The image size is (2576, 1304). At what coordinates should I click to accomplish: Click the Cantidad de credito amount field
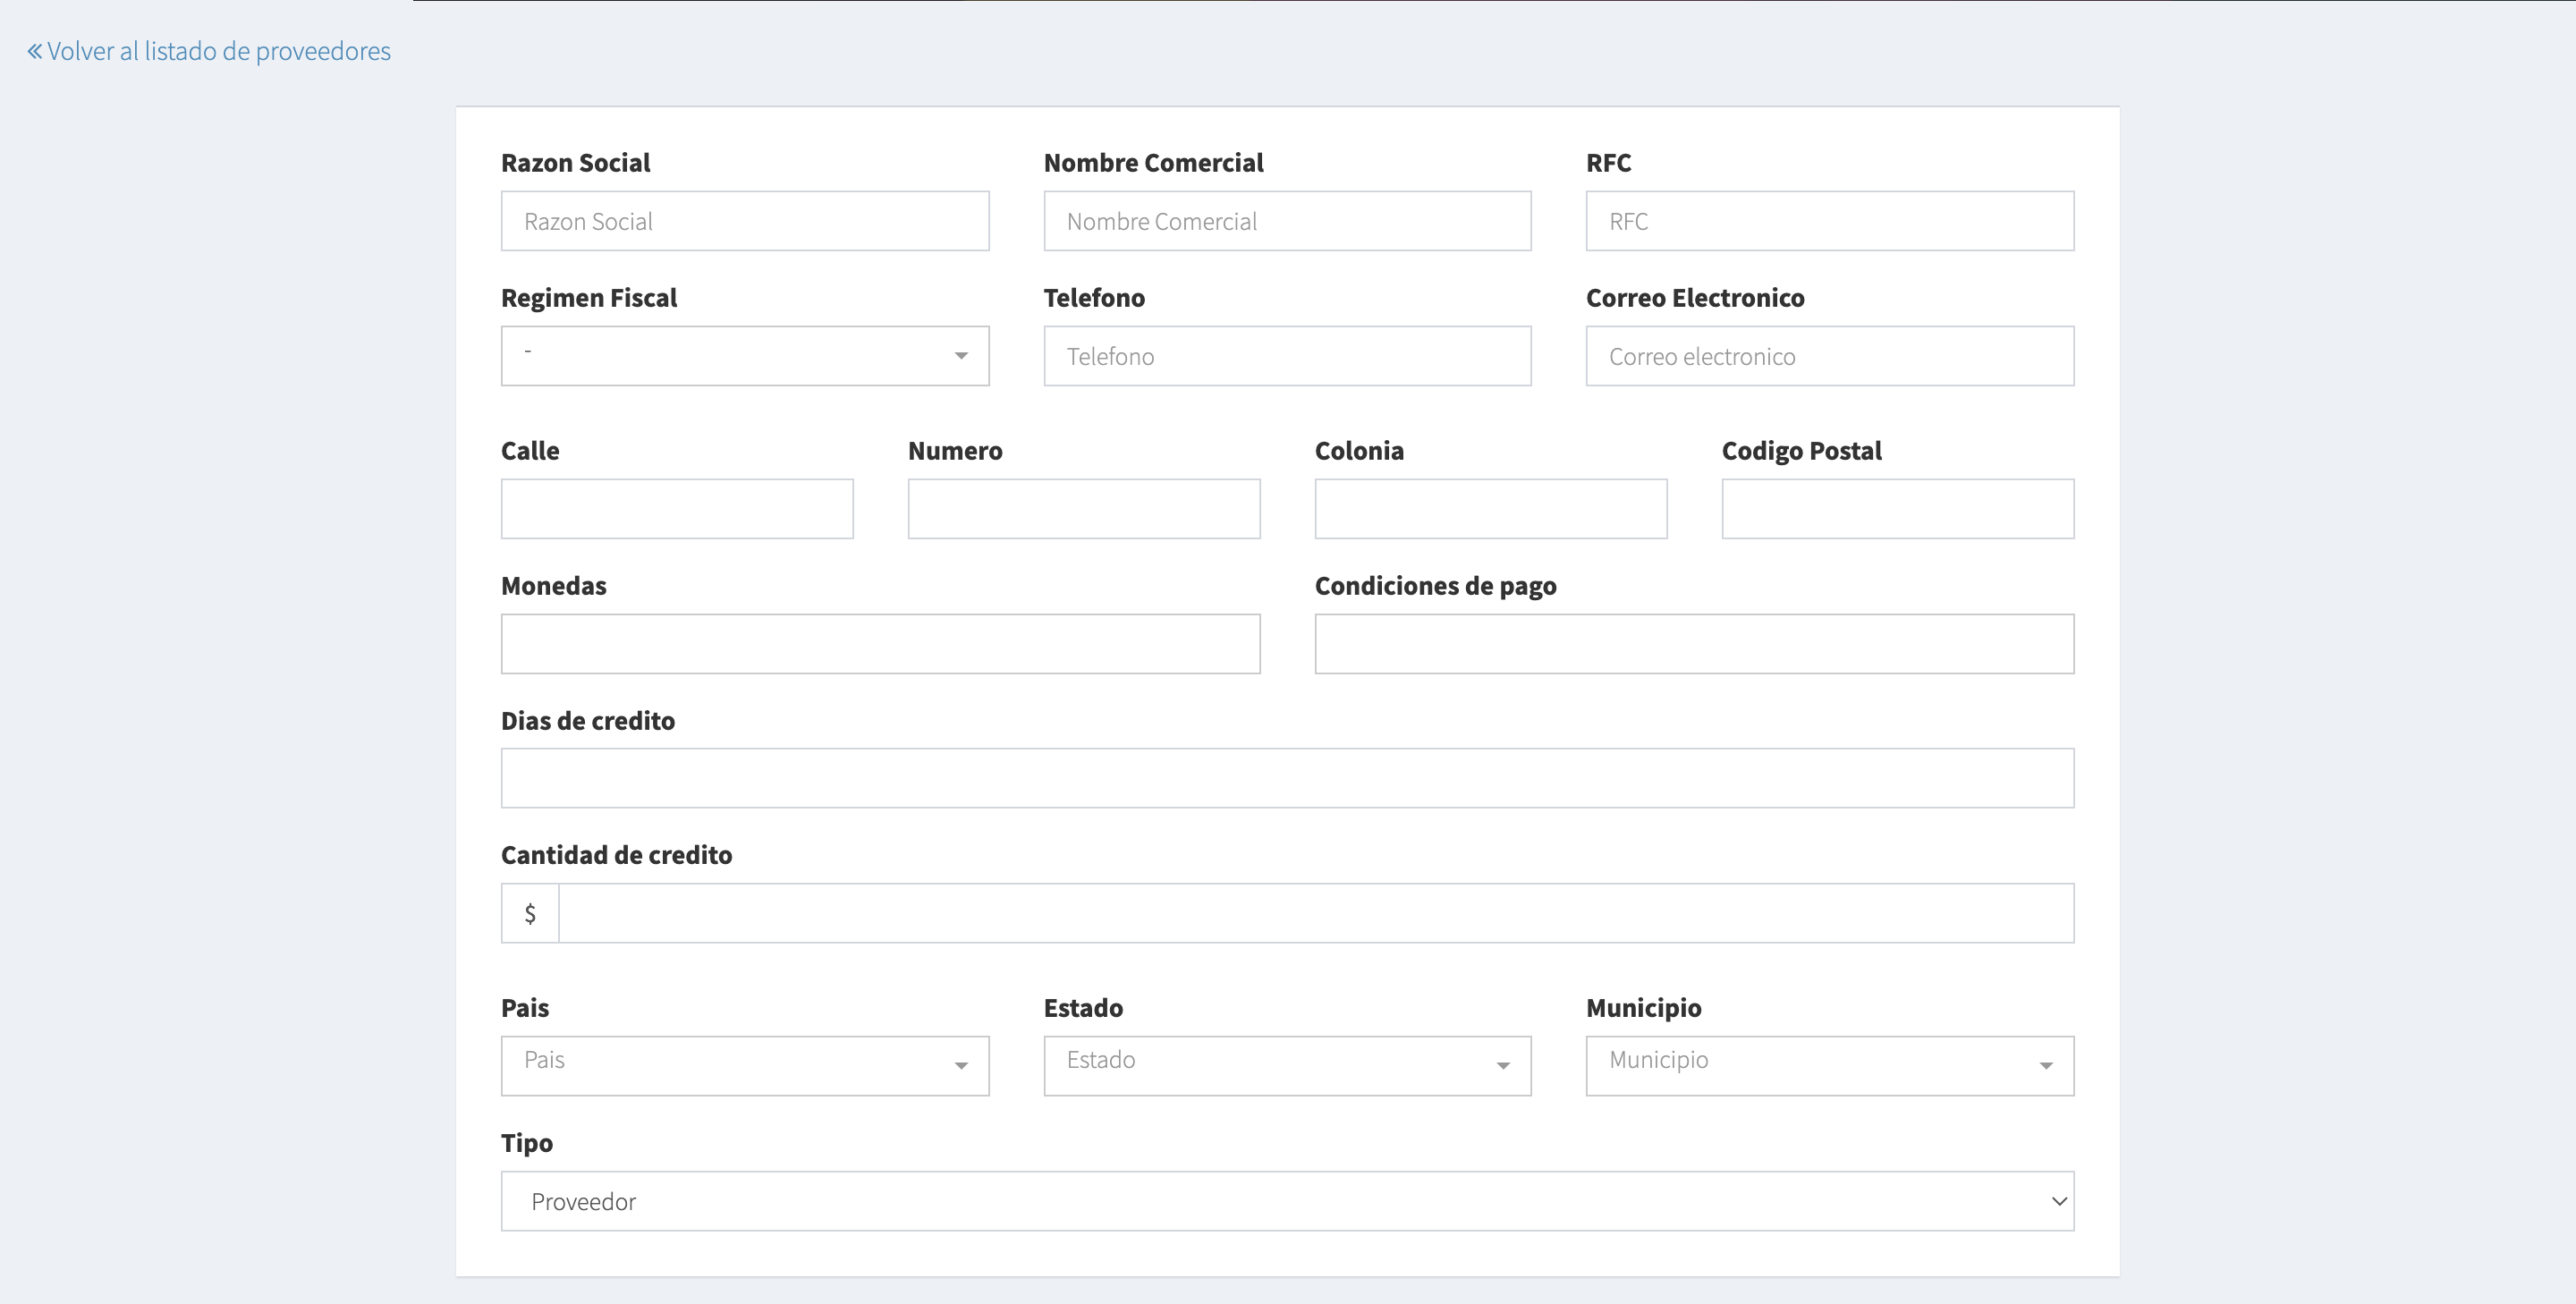click(1315, 913)
